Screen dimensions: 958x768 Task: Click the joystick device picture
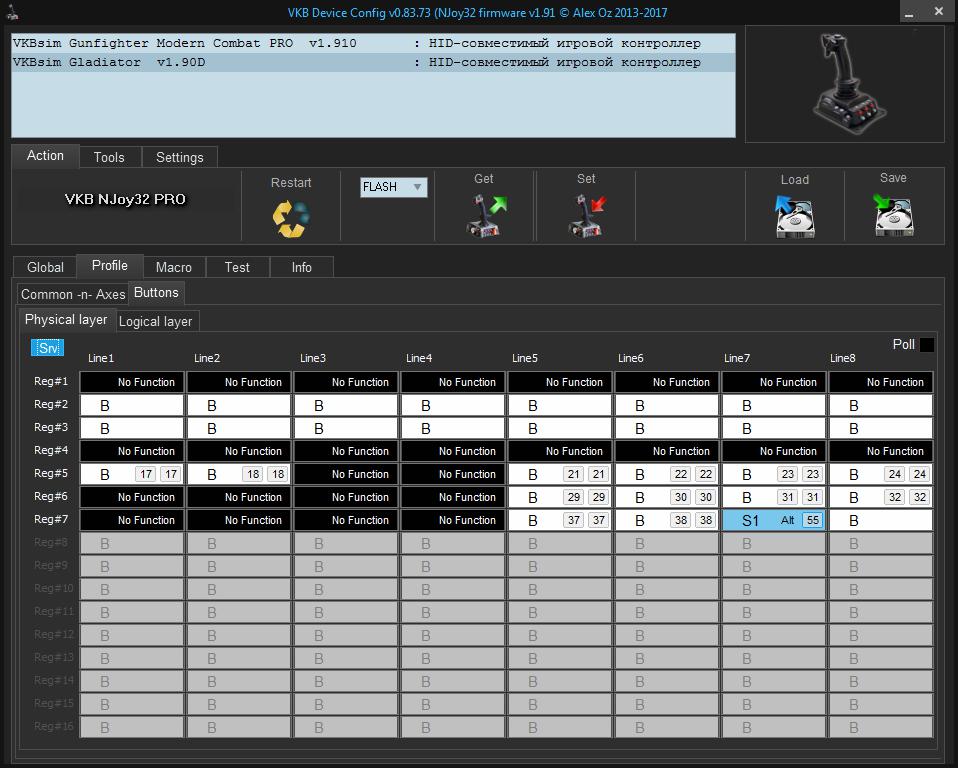coord(847,84)
